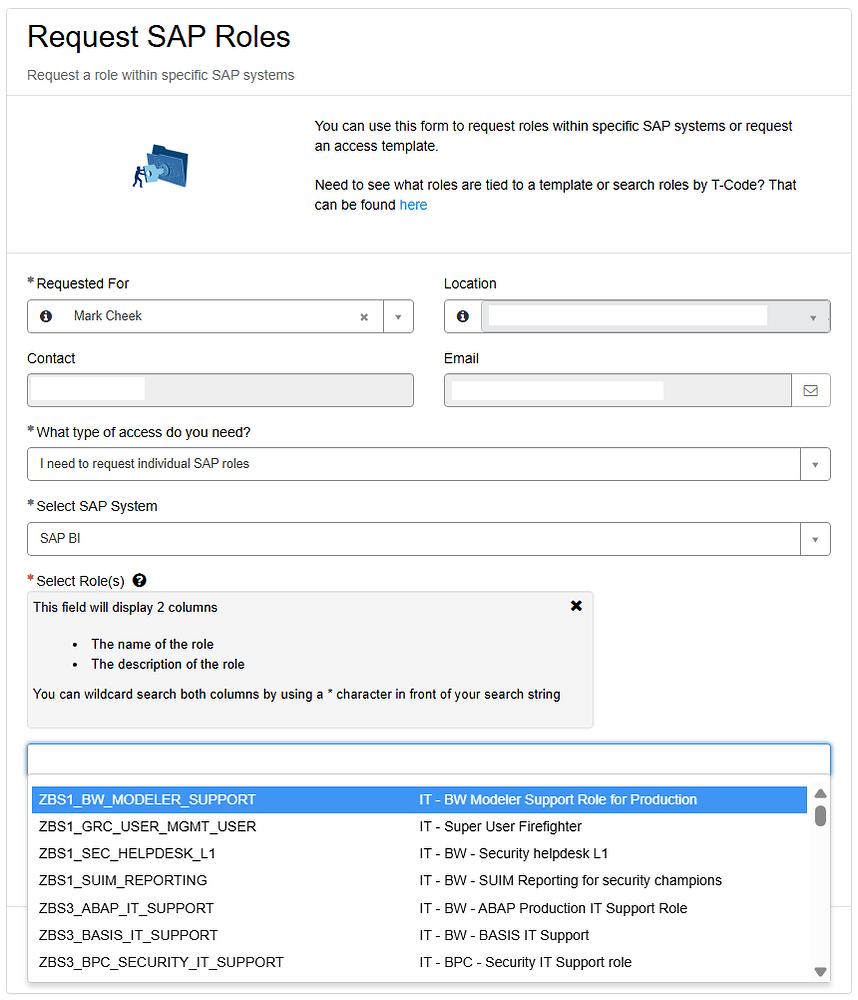Click the info icon beside Requested For
858x1000 pixels.
46,316
